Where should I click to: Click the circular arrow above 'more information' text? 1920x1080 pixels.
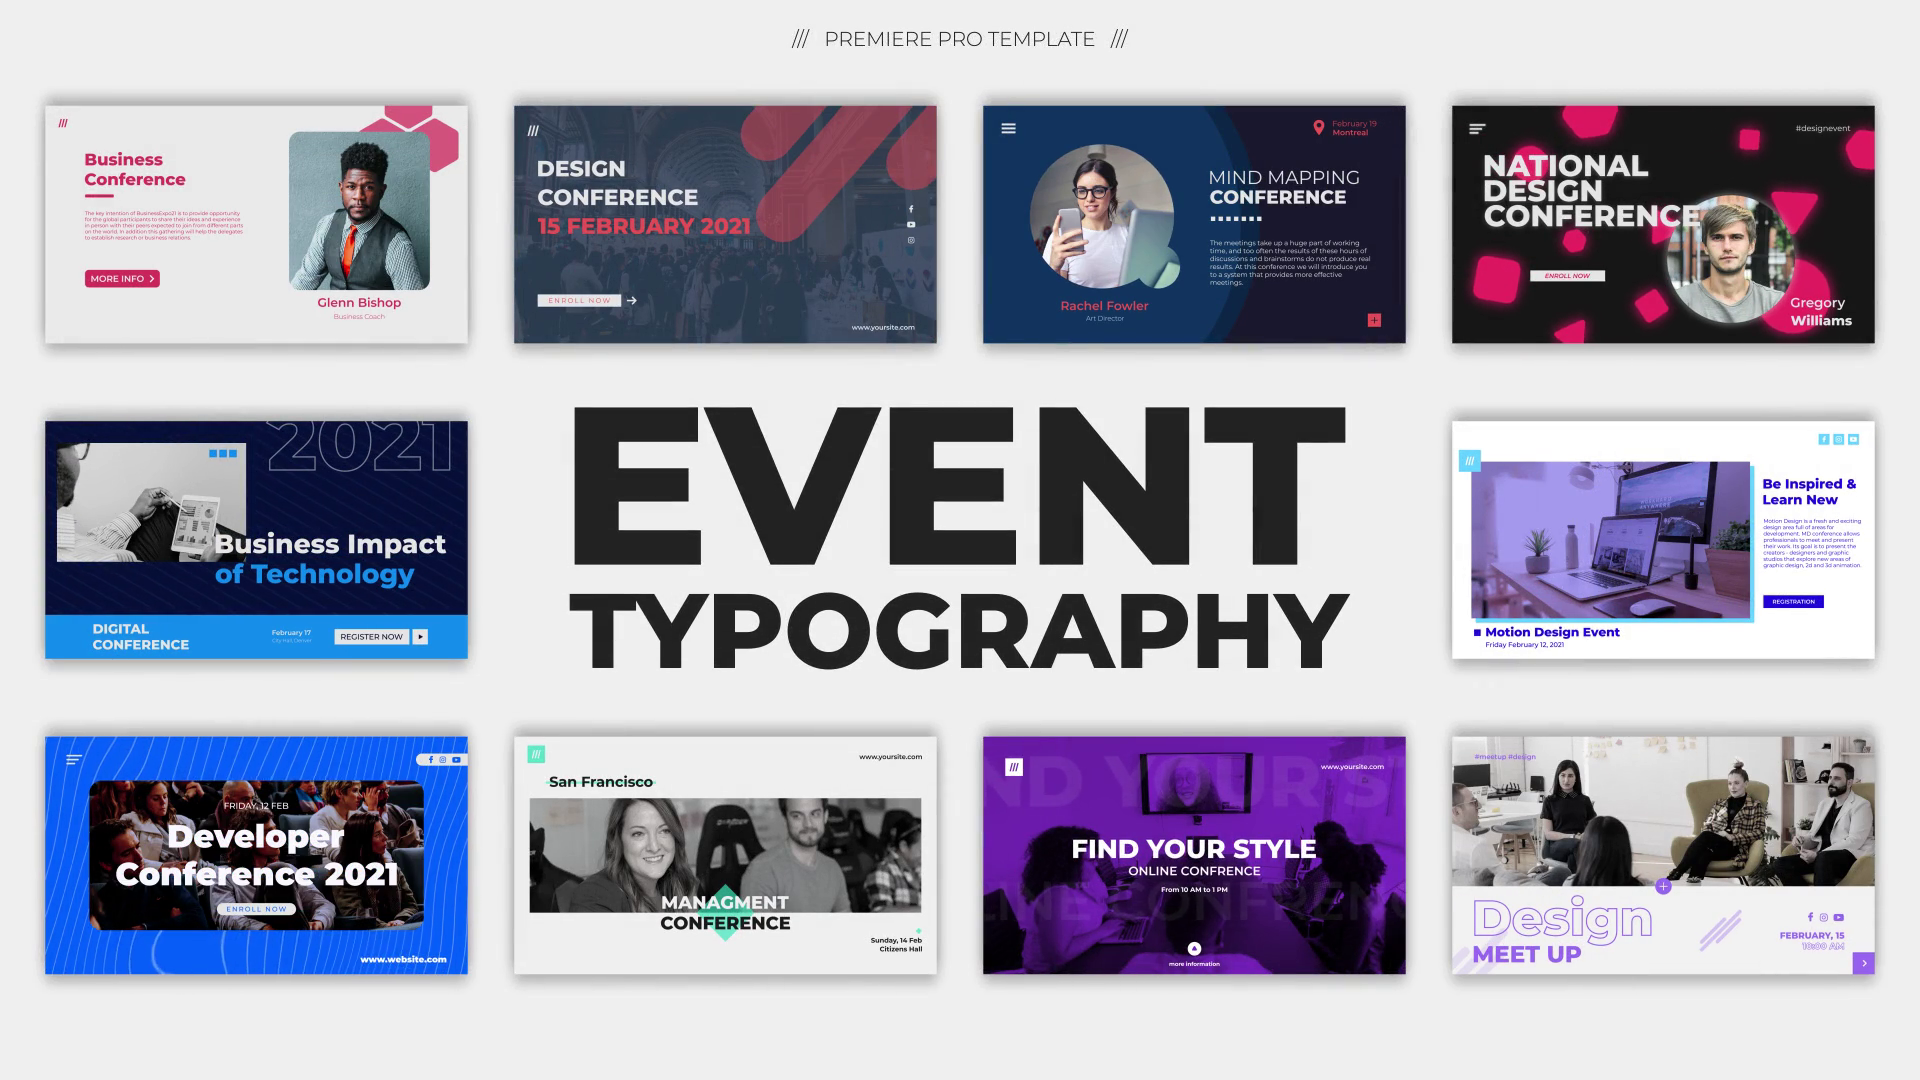click(x=1195, y=949)
